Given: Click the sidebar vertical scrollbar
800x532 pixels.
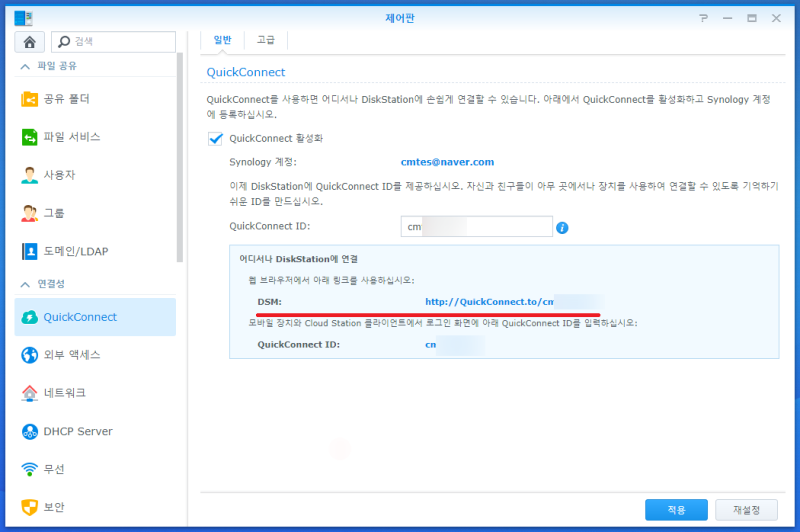Looking at the screenshot, I should 180,157.
